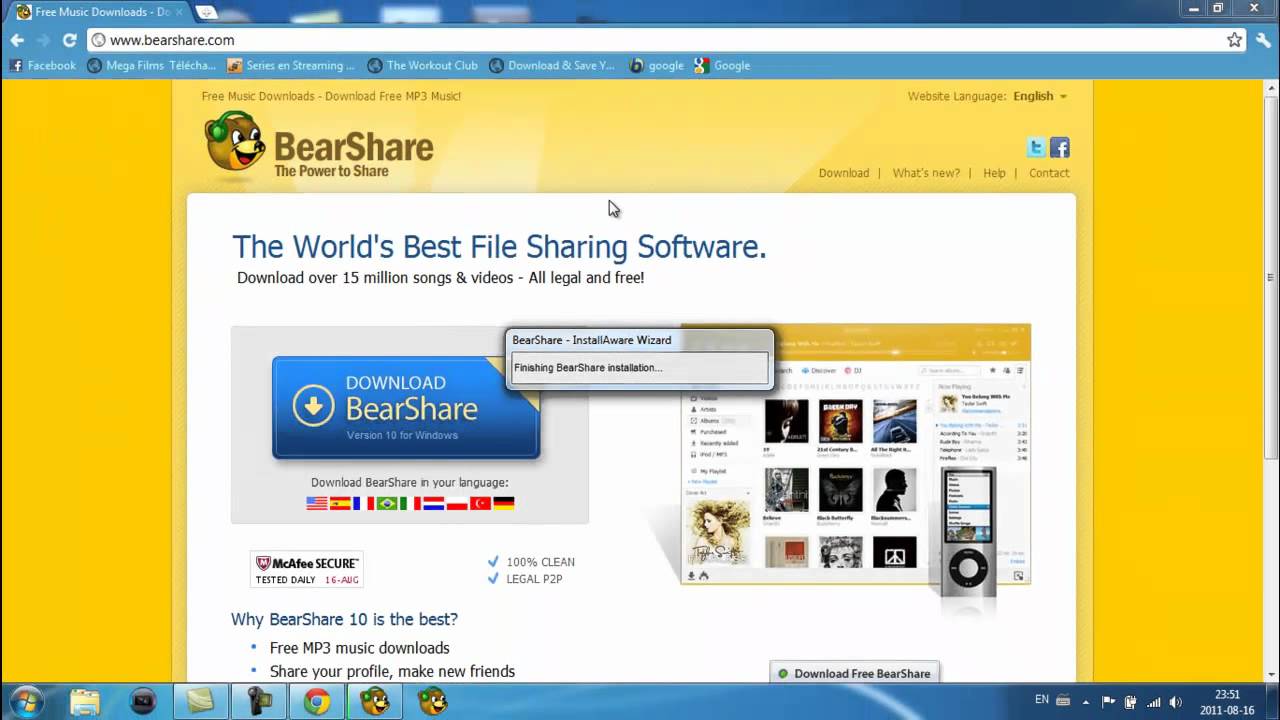Show hidden tray icons arrow

click(x=1088, y=701)
